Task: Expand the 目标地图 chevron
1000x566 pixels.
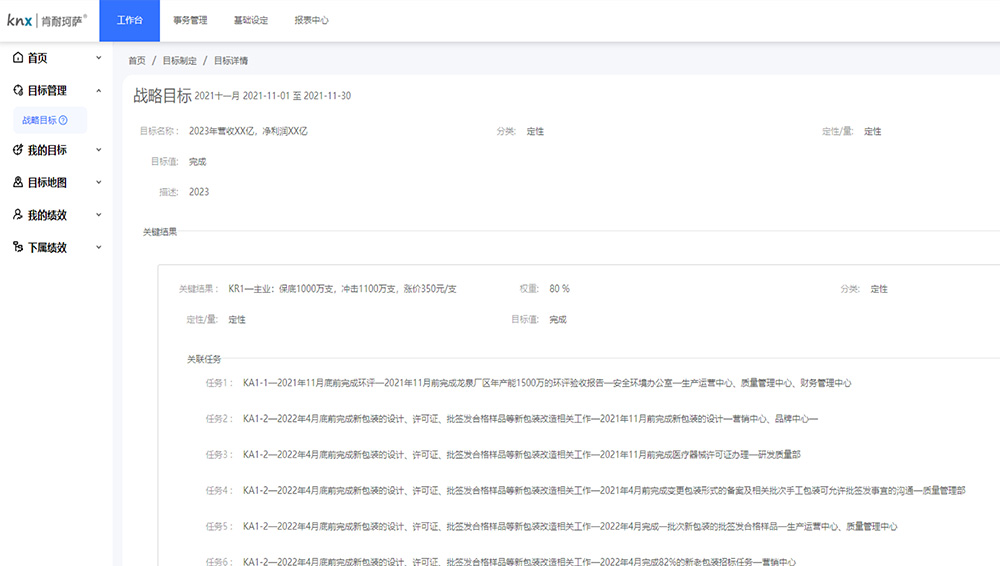Action: 99,182
